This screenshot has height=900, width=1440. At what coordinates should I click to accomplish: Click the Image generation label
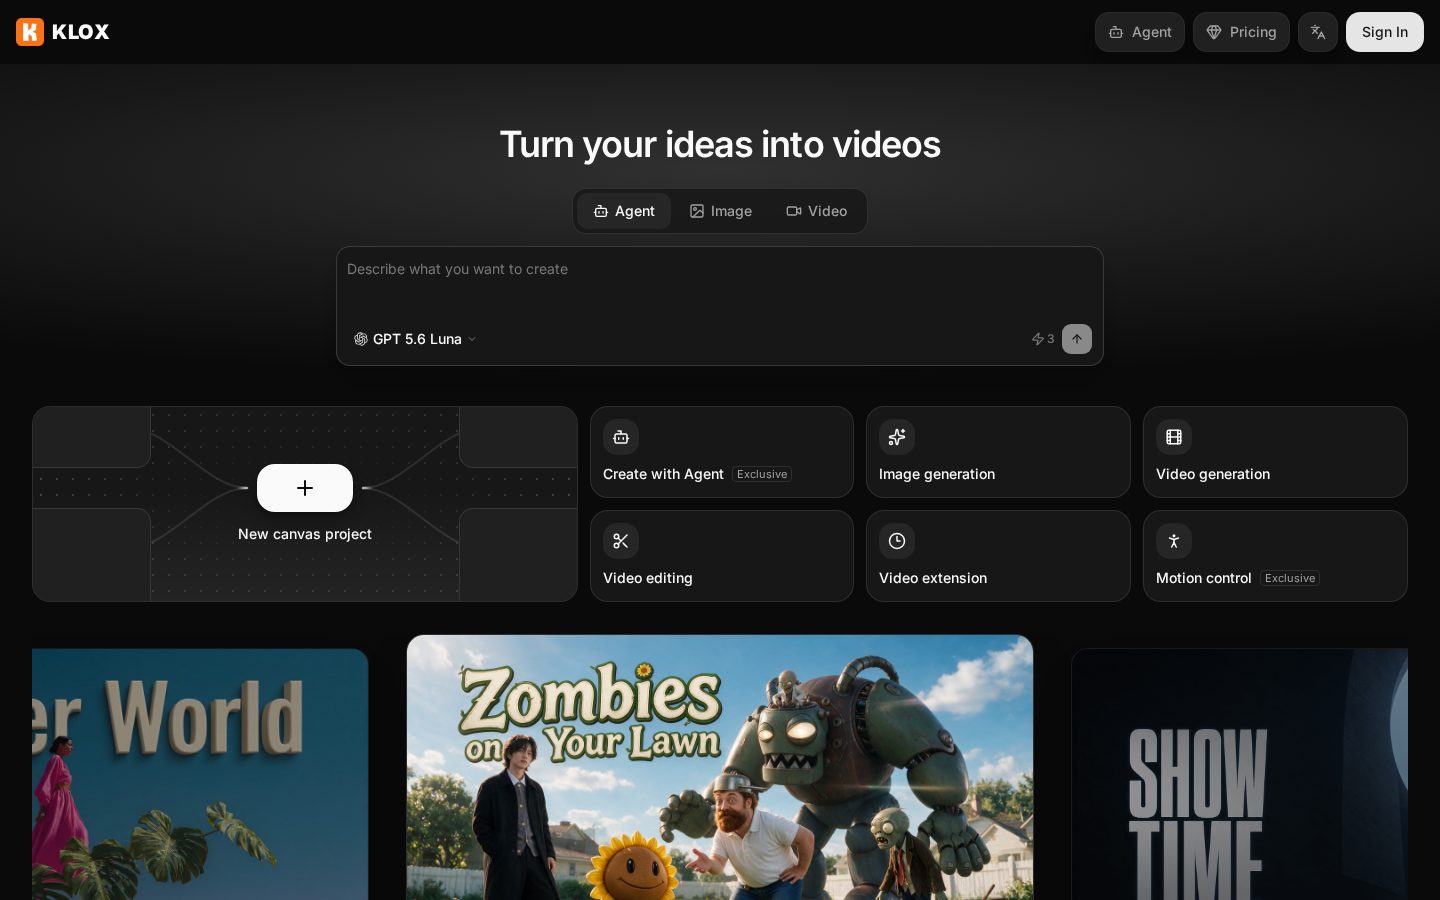pos(937,474)
